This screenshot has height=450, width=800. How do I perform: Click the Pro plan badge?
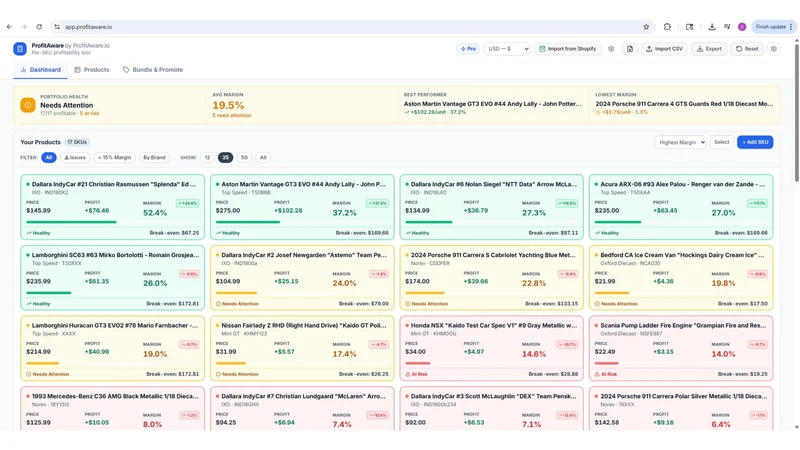coord(468,49)
